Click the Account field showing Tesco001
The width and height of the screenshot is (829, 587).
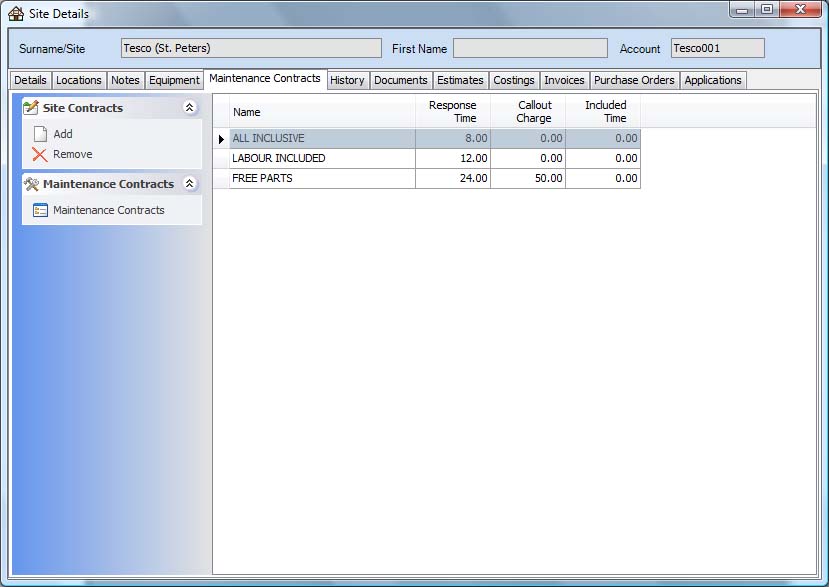pyautogui.click(x=717, y=49)
